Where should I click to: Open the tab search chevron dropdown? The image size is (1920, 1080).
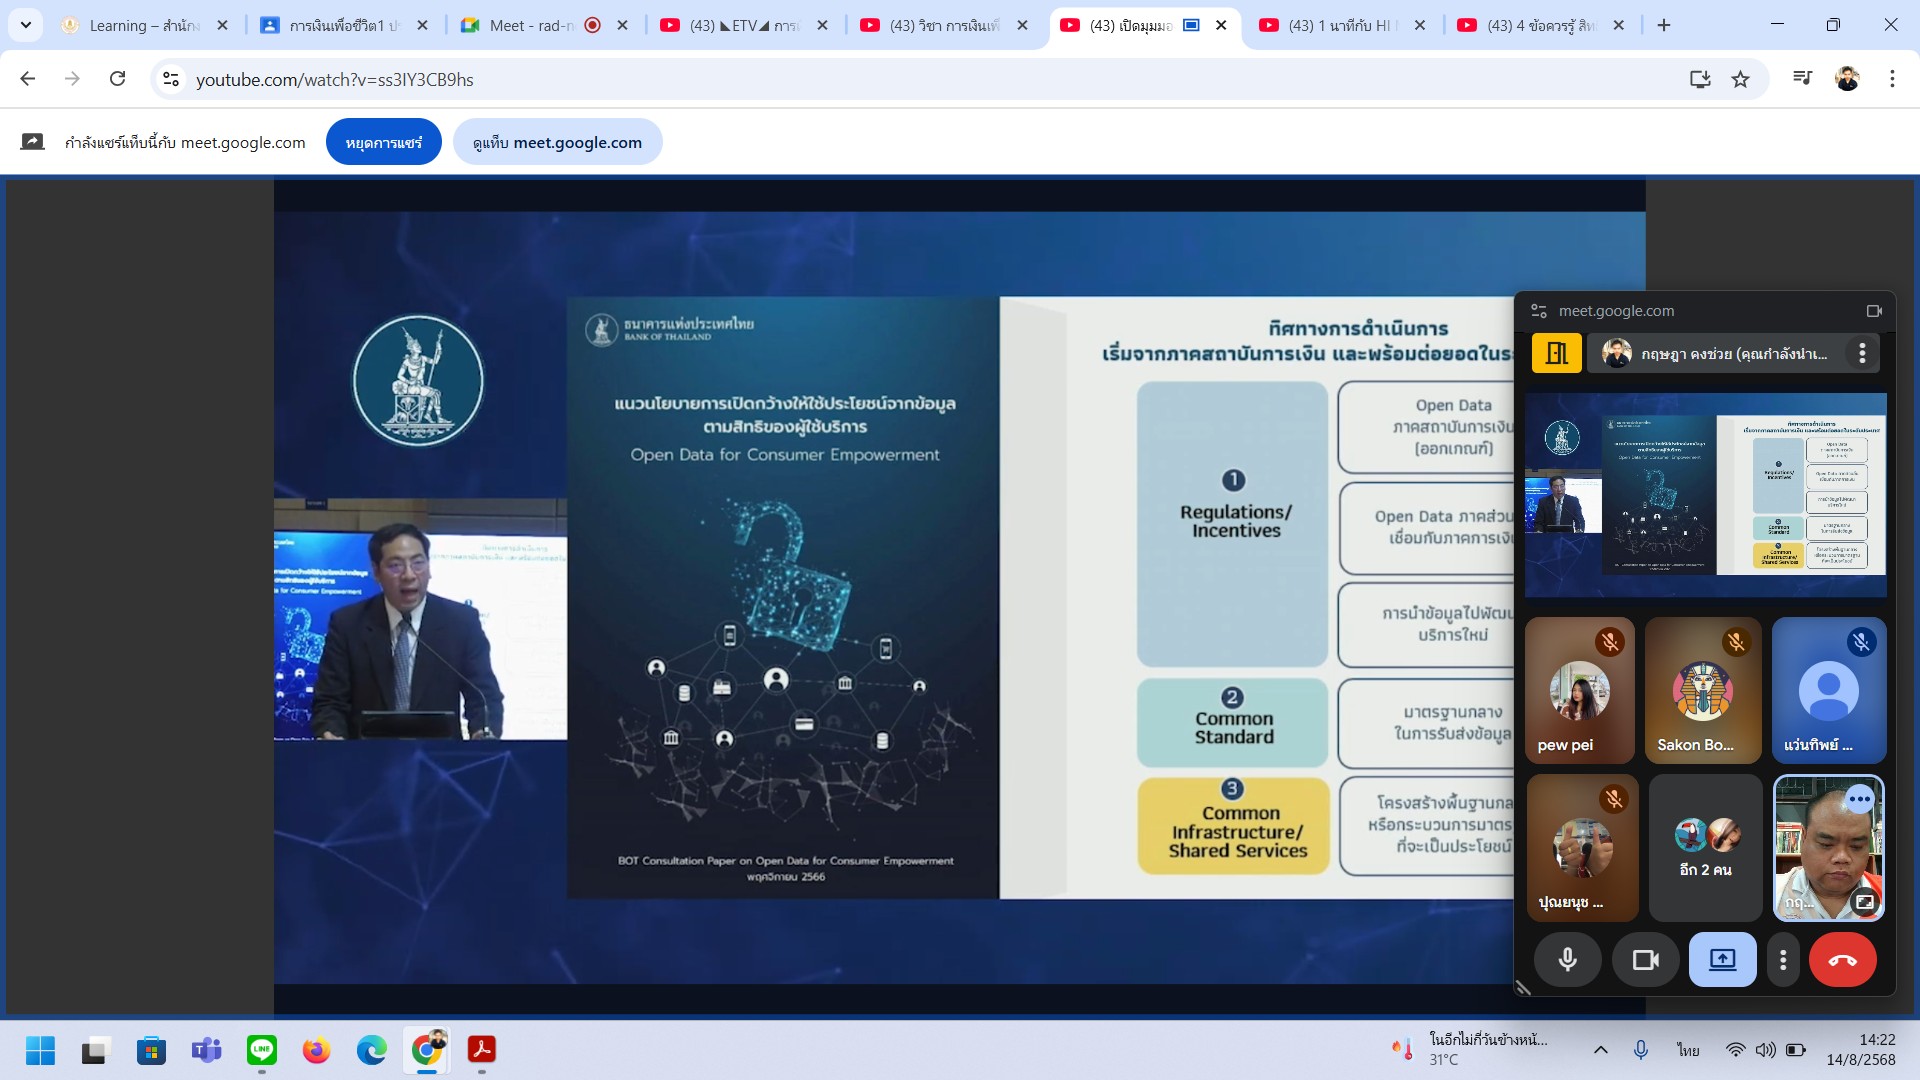[x=26, y=25]
